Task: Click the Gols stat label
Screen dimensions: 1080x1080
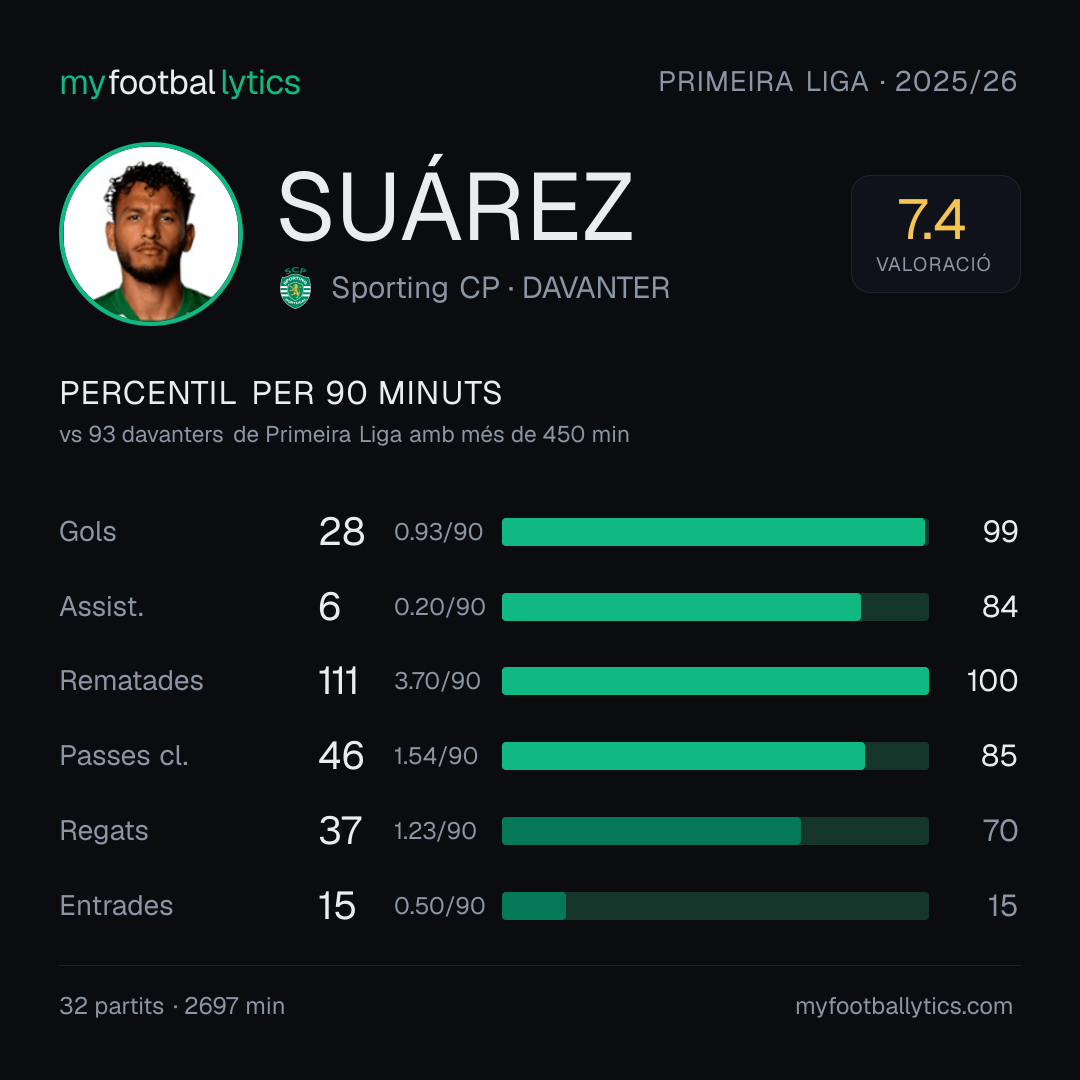Action: [x=87, y=532]
